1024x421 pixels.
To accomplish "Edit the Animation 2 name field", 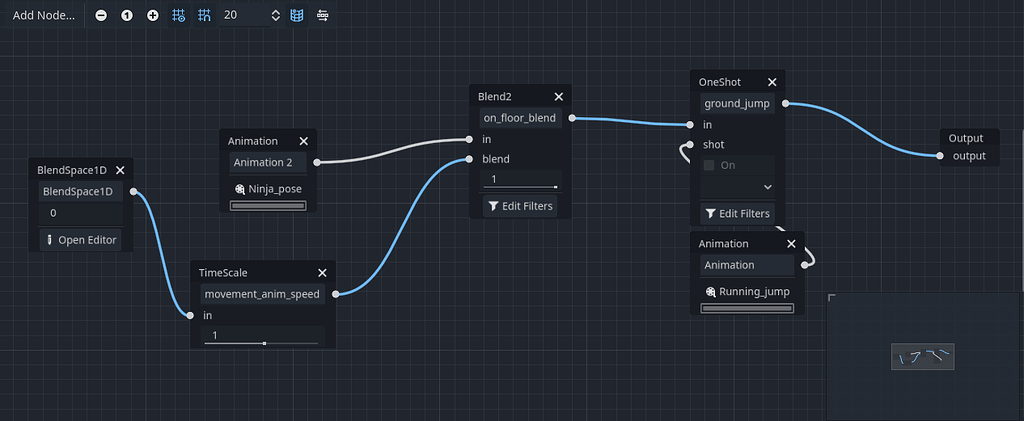I will (268, 163).
